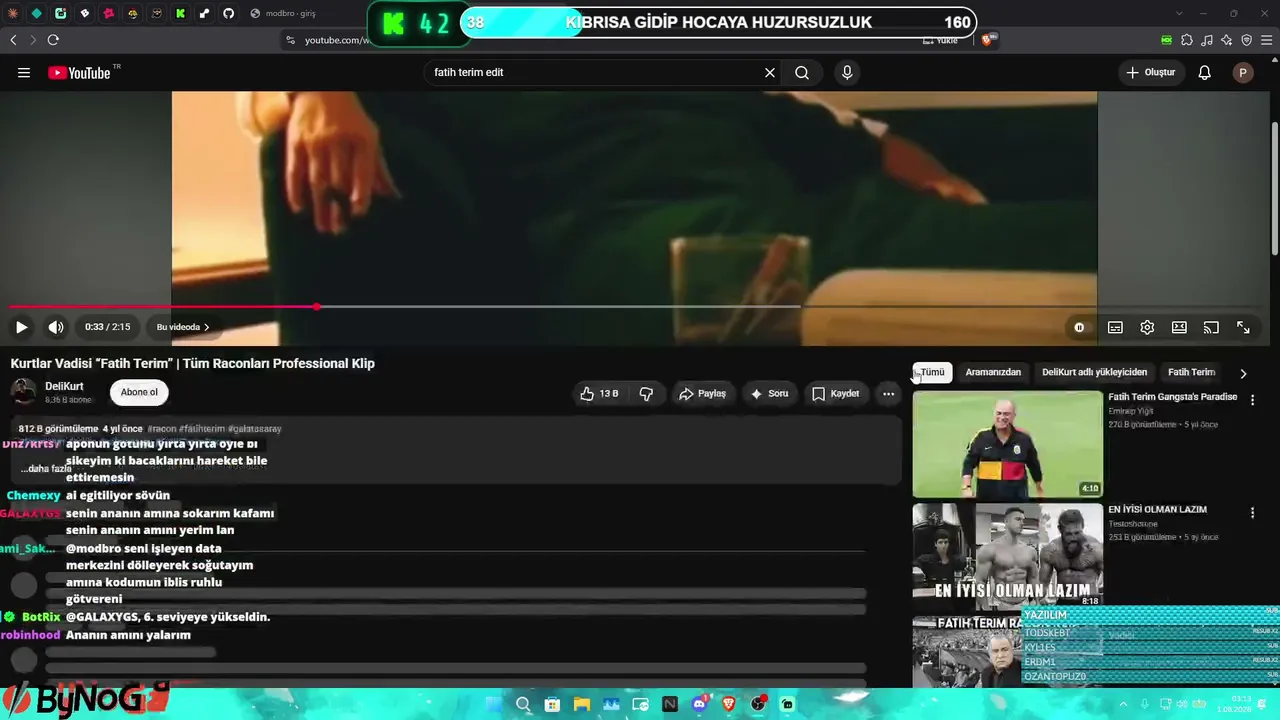
Task: Enter fullscreen mode
Action: [x=1243, y=327]
